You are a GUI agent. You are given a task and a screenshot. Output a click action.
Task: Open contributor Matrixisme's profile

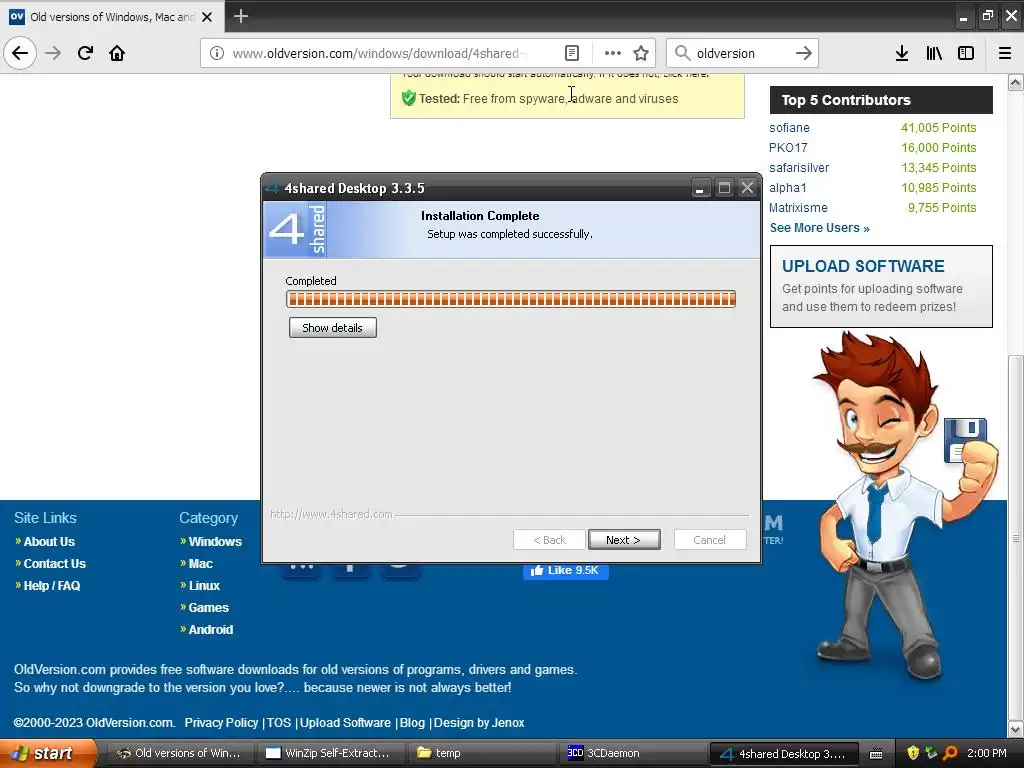coord(798,208)
